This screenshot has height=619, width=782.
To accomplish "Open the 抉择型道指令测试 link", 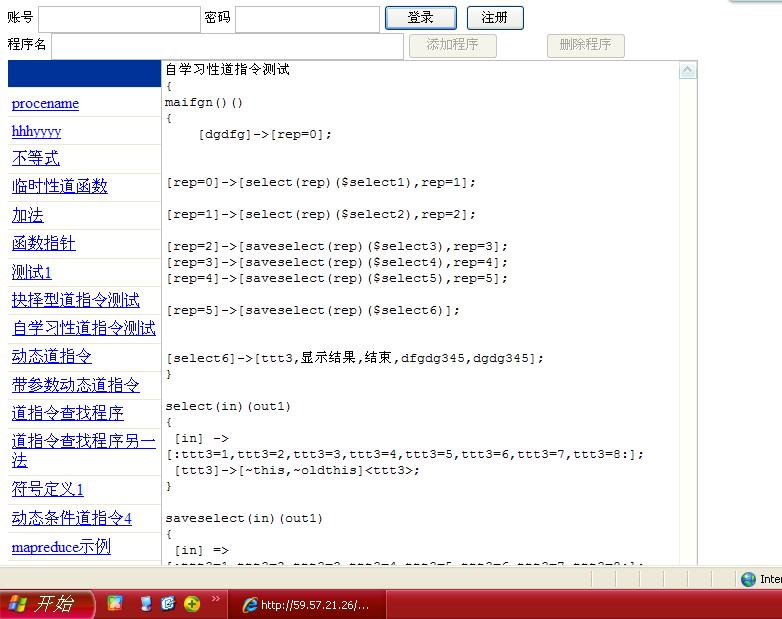I will point(76,300).
